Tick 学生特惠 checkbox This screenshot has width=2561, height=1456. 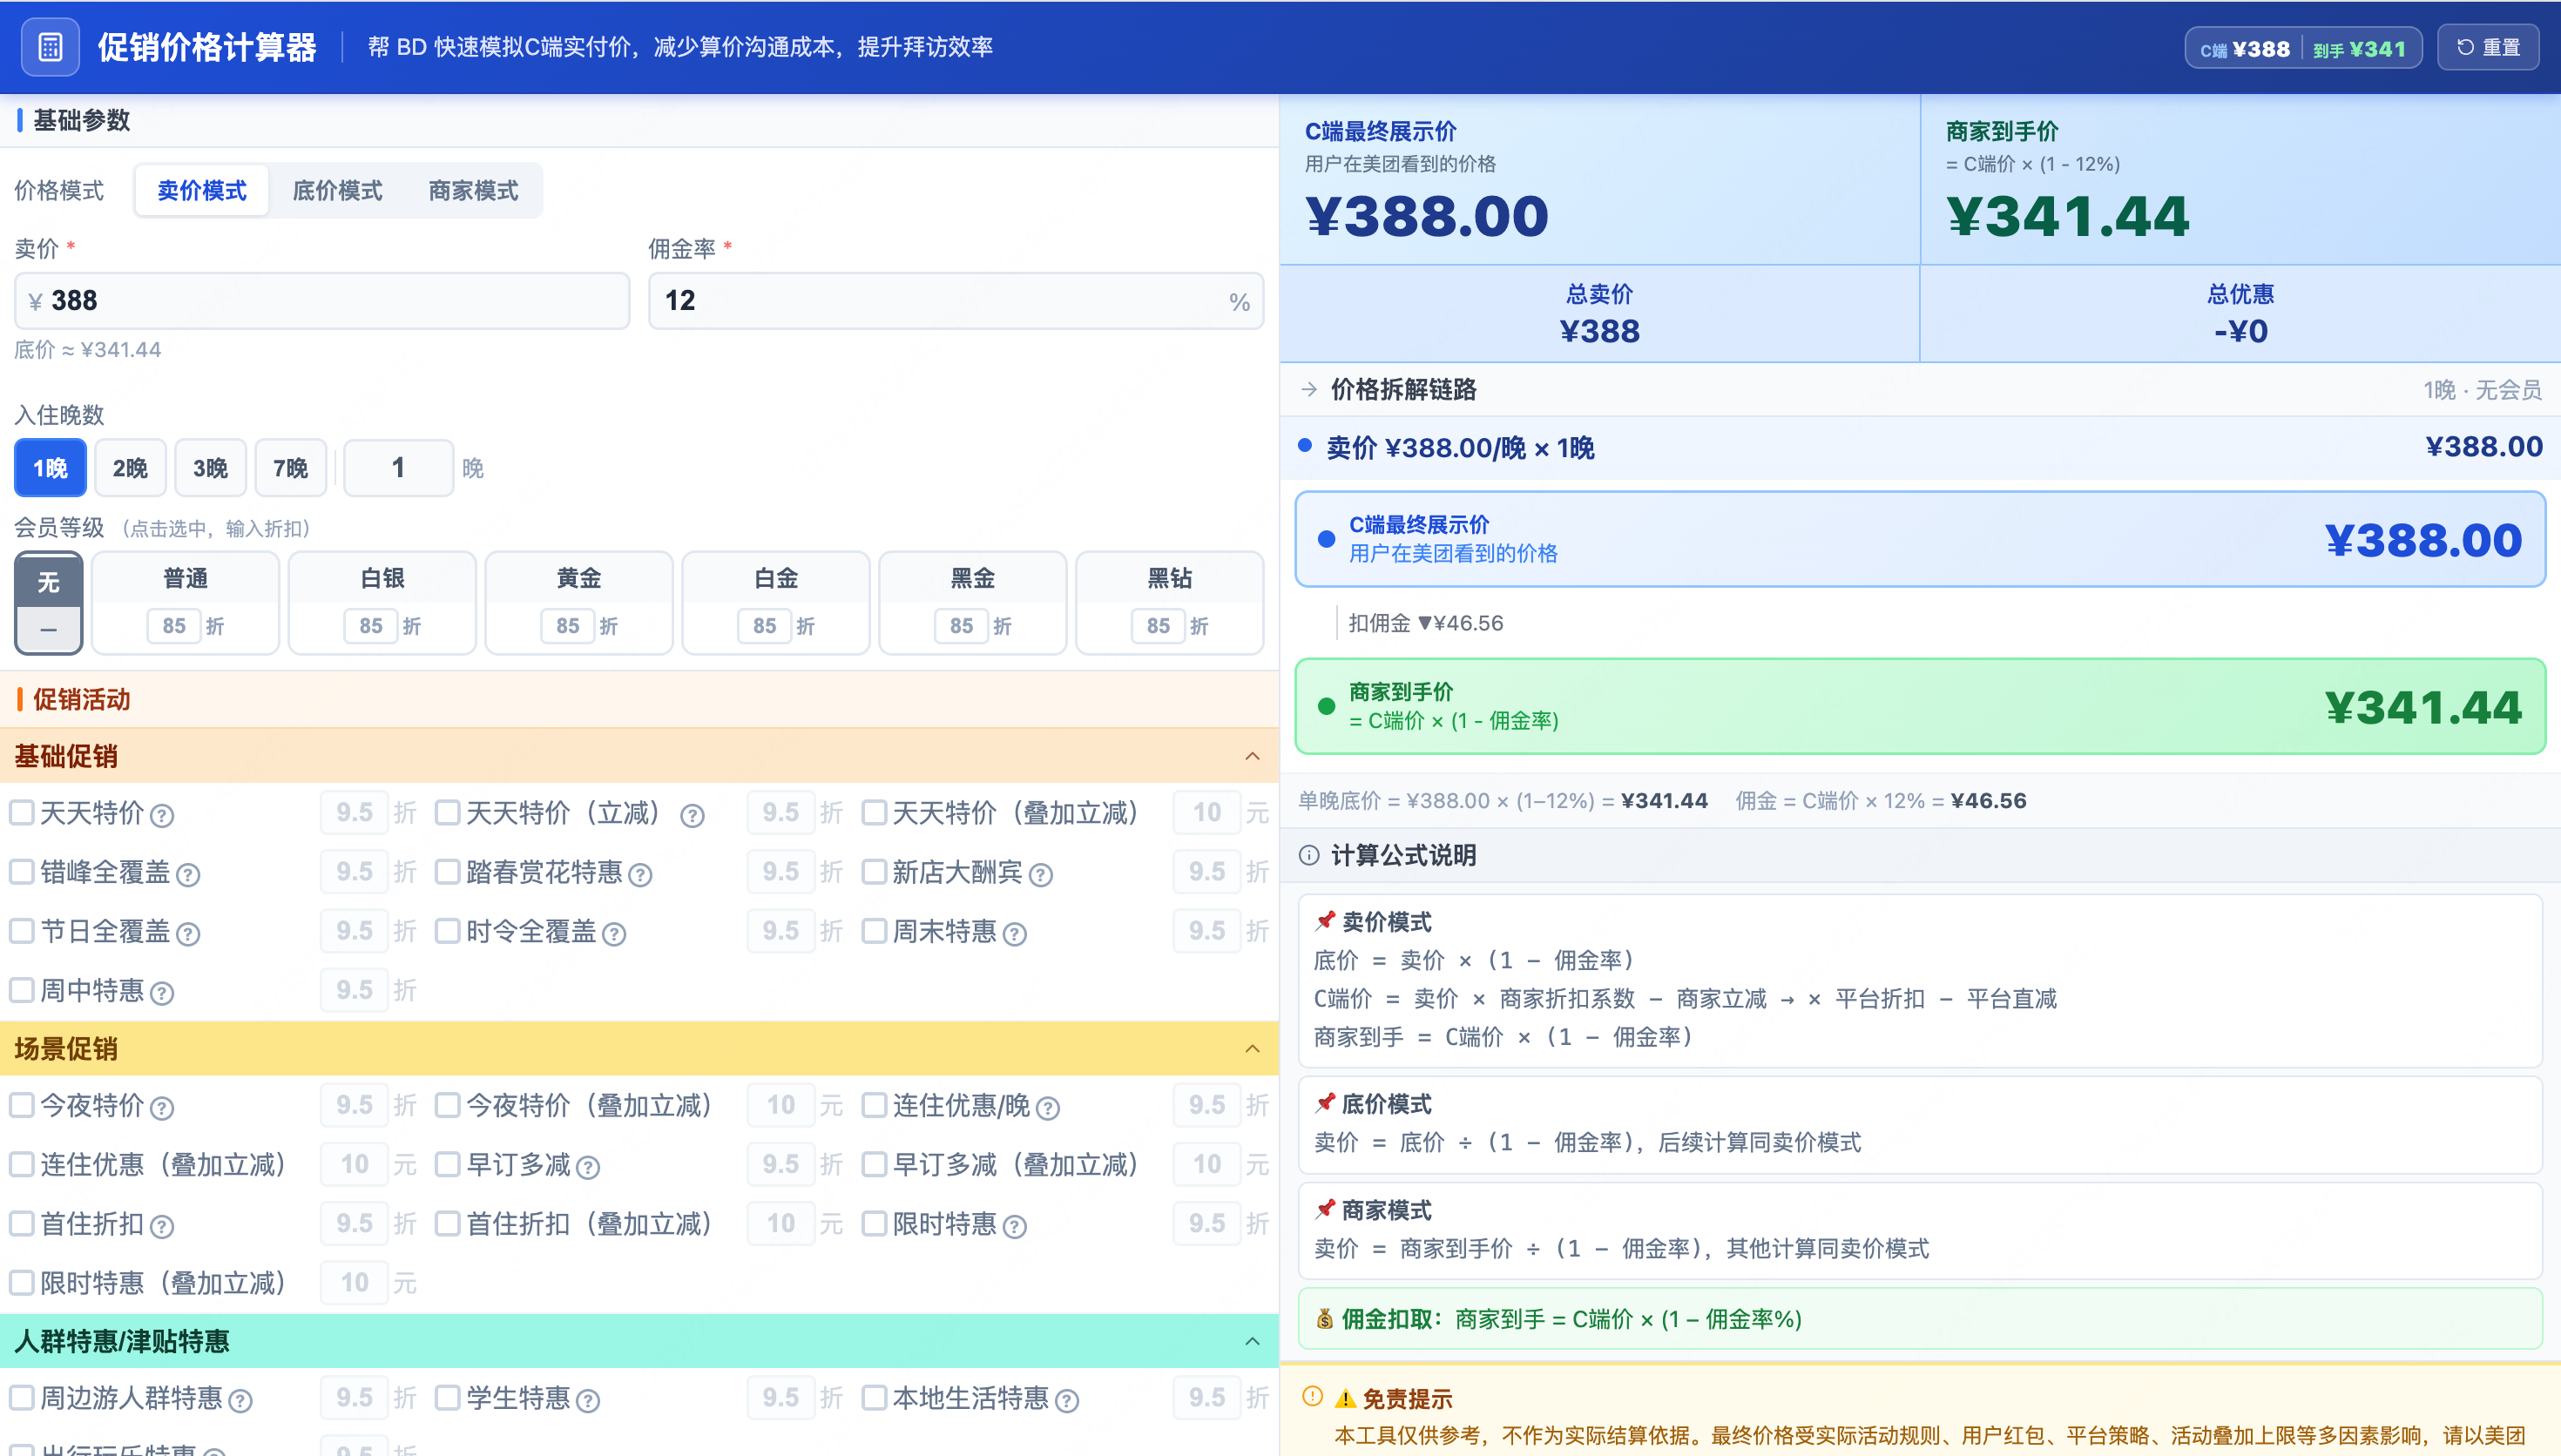point(448,1396)
